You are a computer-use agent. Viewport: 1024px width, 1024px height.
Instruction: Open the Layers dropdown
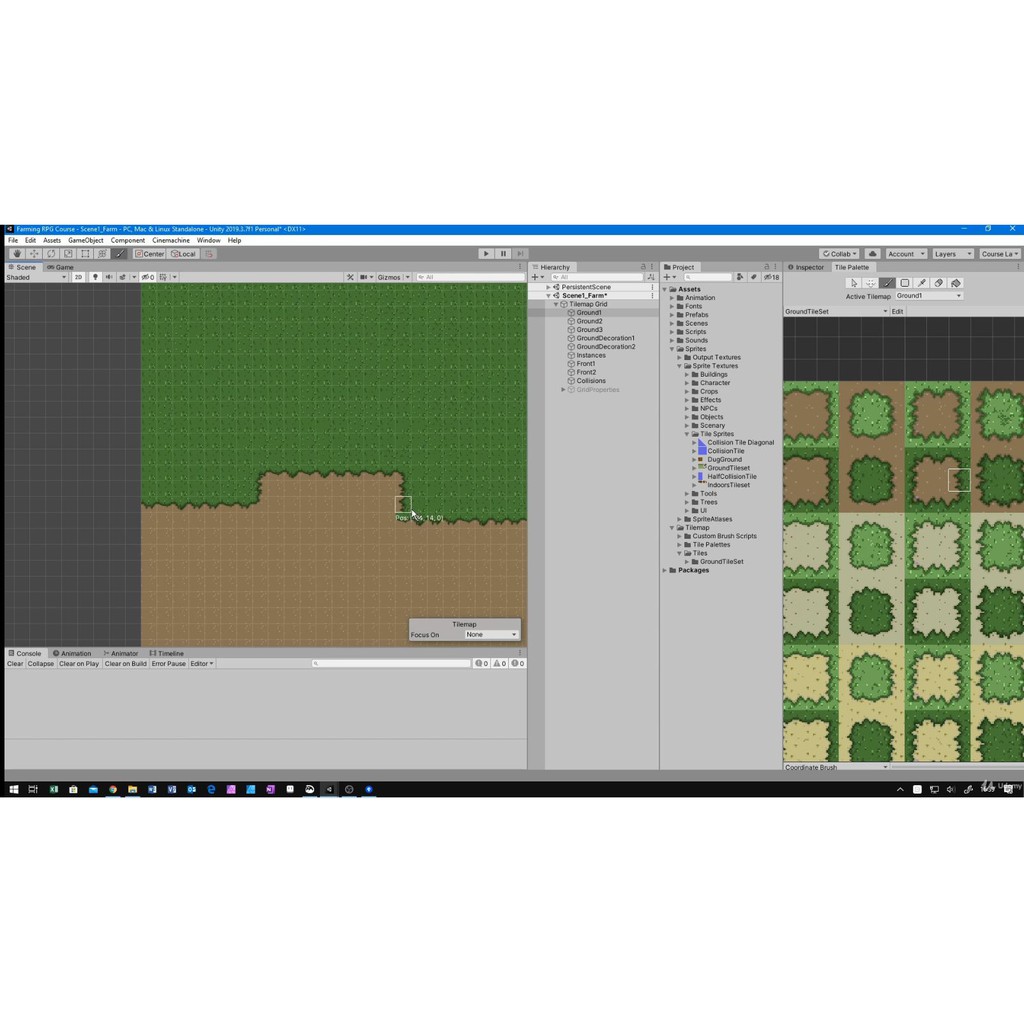[x=952, y=253]
